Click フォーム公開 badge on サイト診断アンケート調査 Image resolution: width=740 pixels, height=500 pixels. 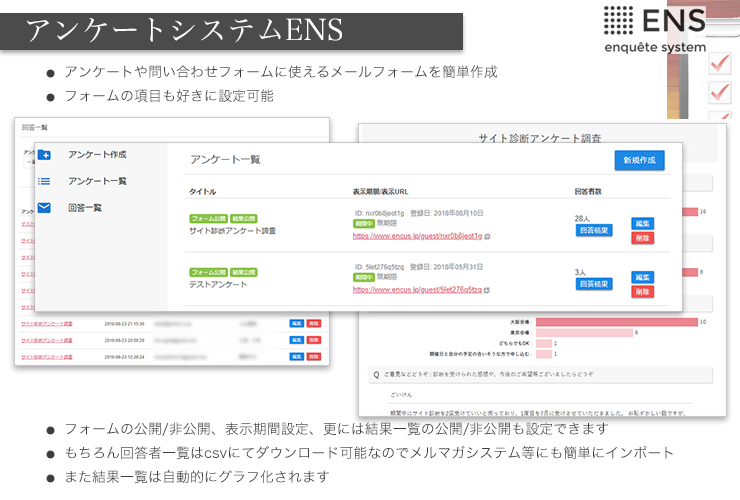click(x=209, y=219)
